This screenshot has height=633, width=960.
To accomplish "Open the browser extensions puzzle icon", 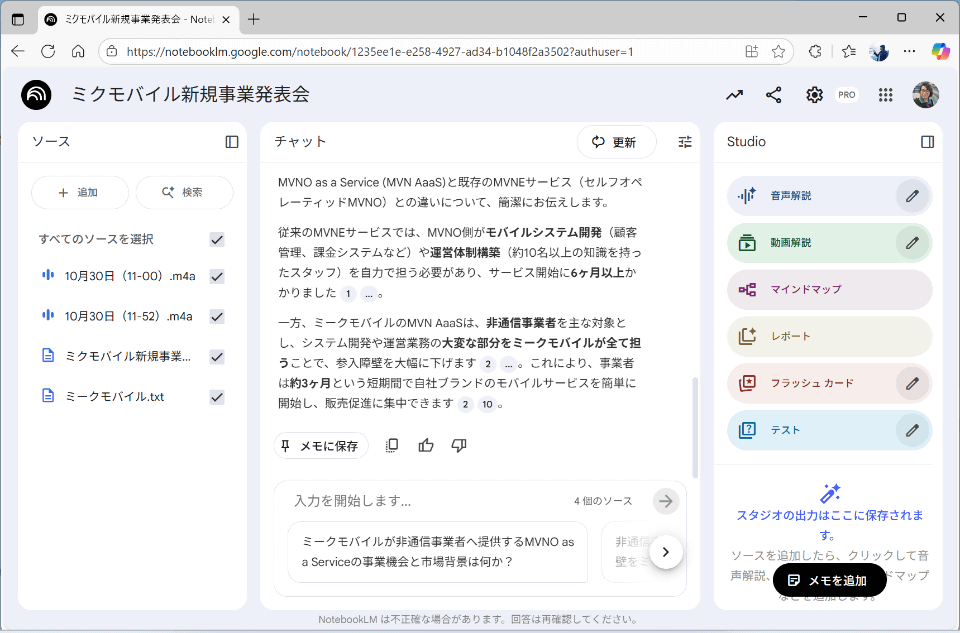I will pyautogui.click(x=815, y=51).
